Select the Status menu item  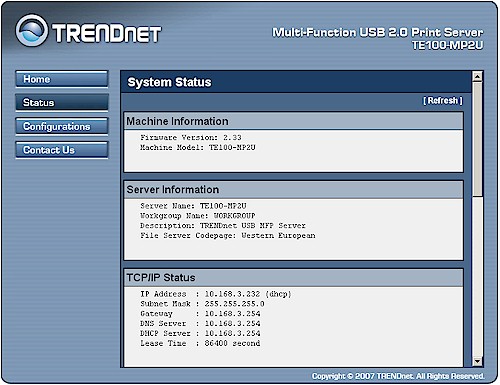[62, 102]
